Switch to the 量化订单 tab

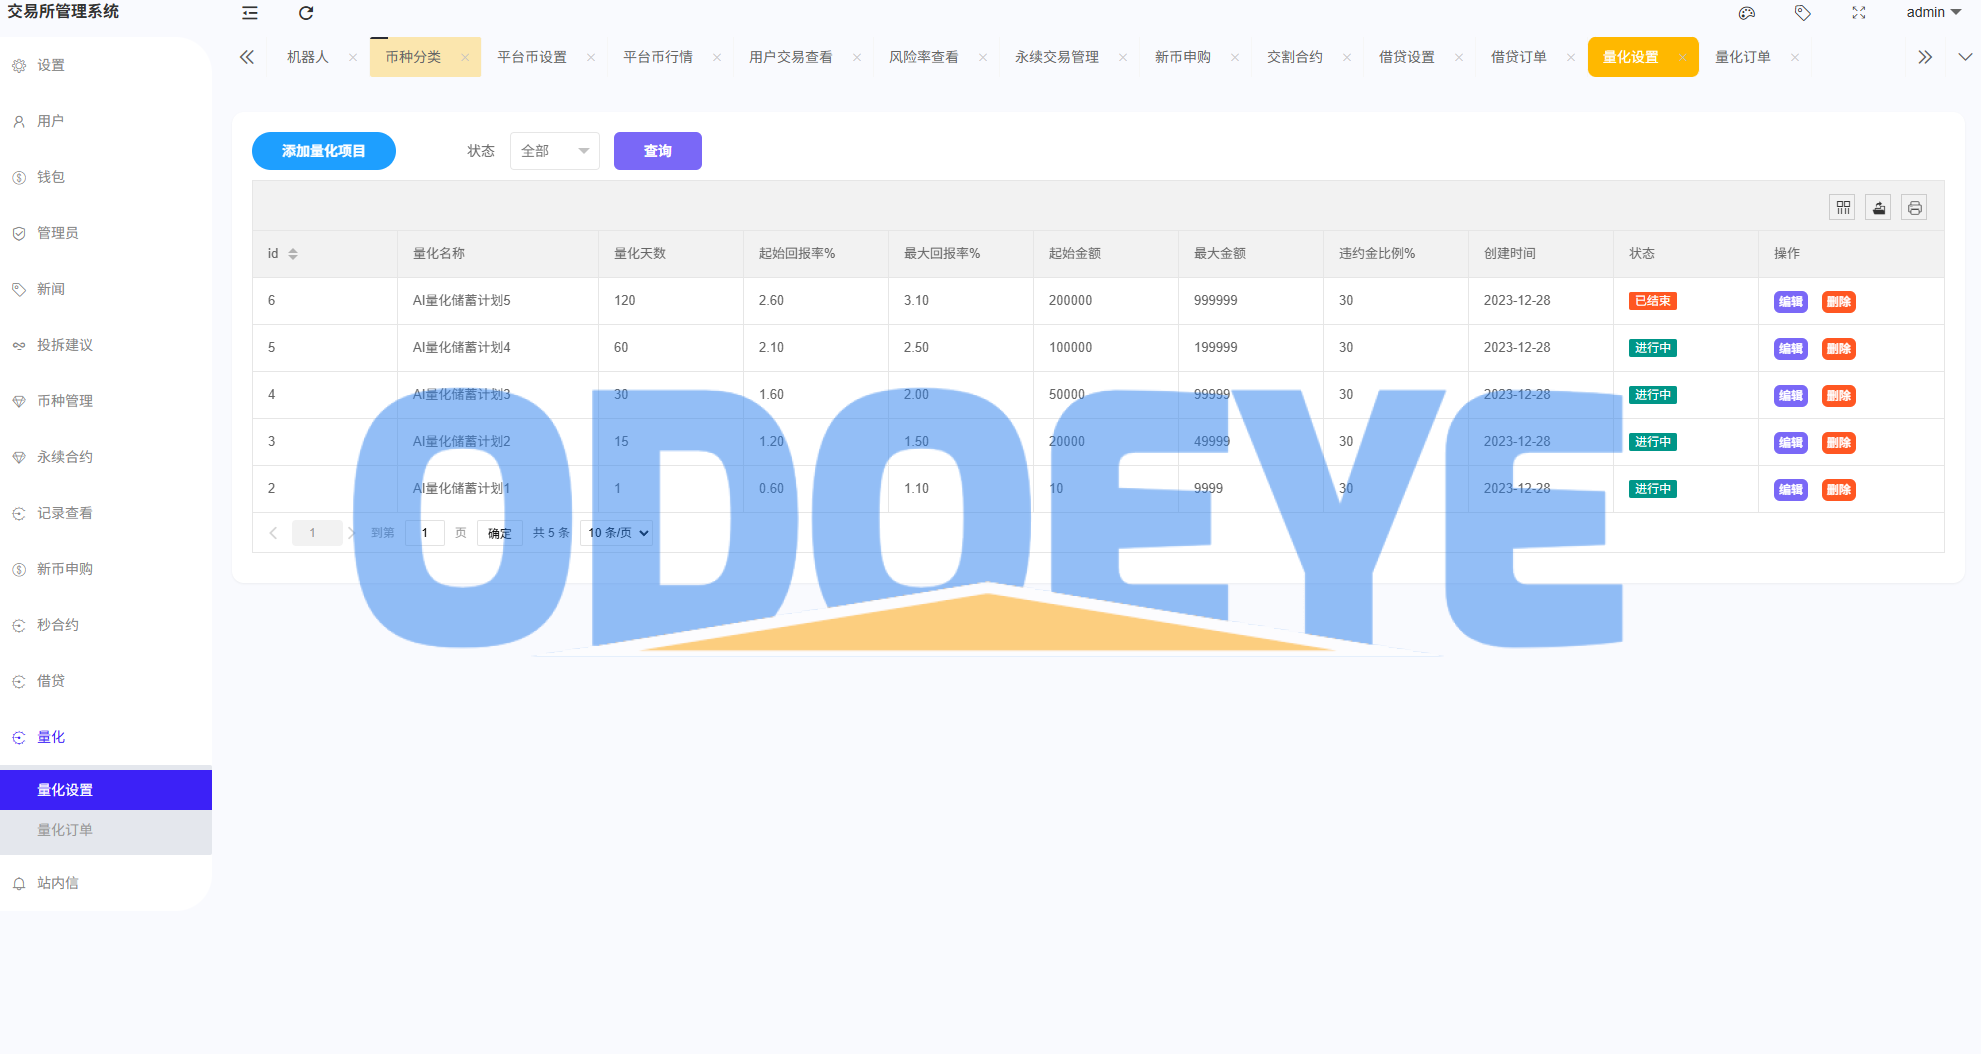[x=1742, y=57]
